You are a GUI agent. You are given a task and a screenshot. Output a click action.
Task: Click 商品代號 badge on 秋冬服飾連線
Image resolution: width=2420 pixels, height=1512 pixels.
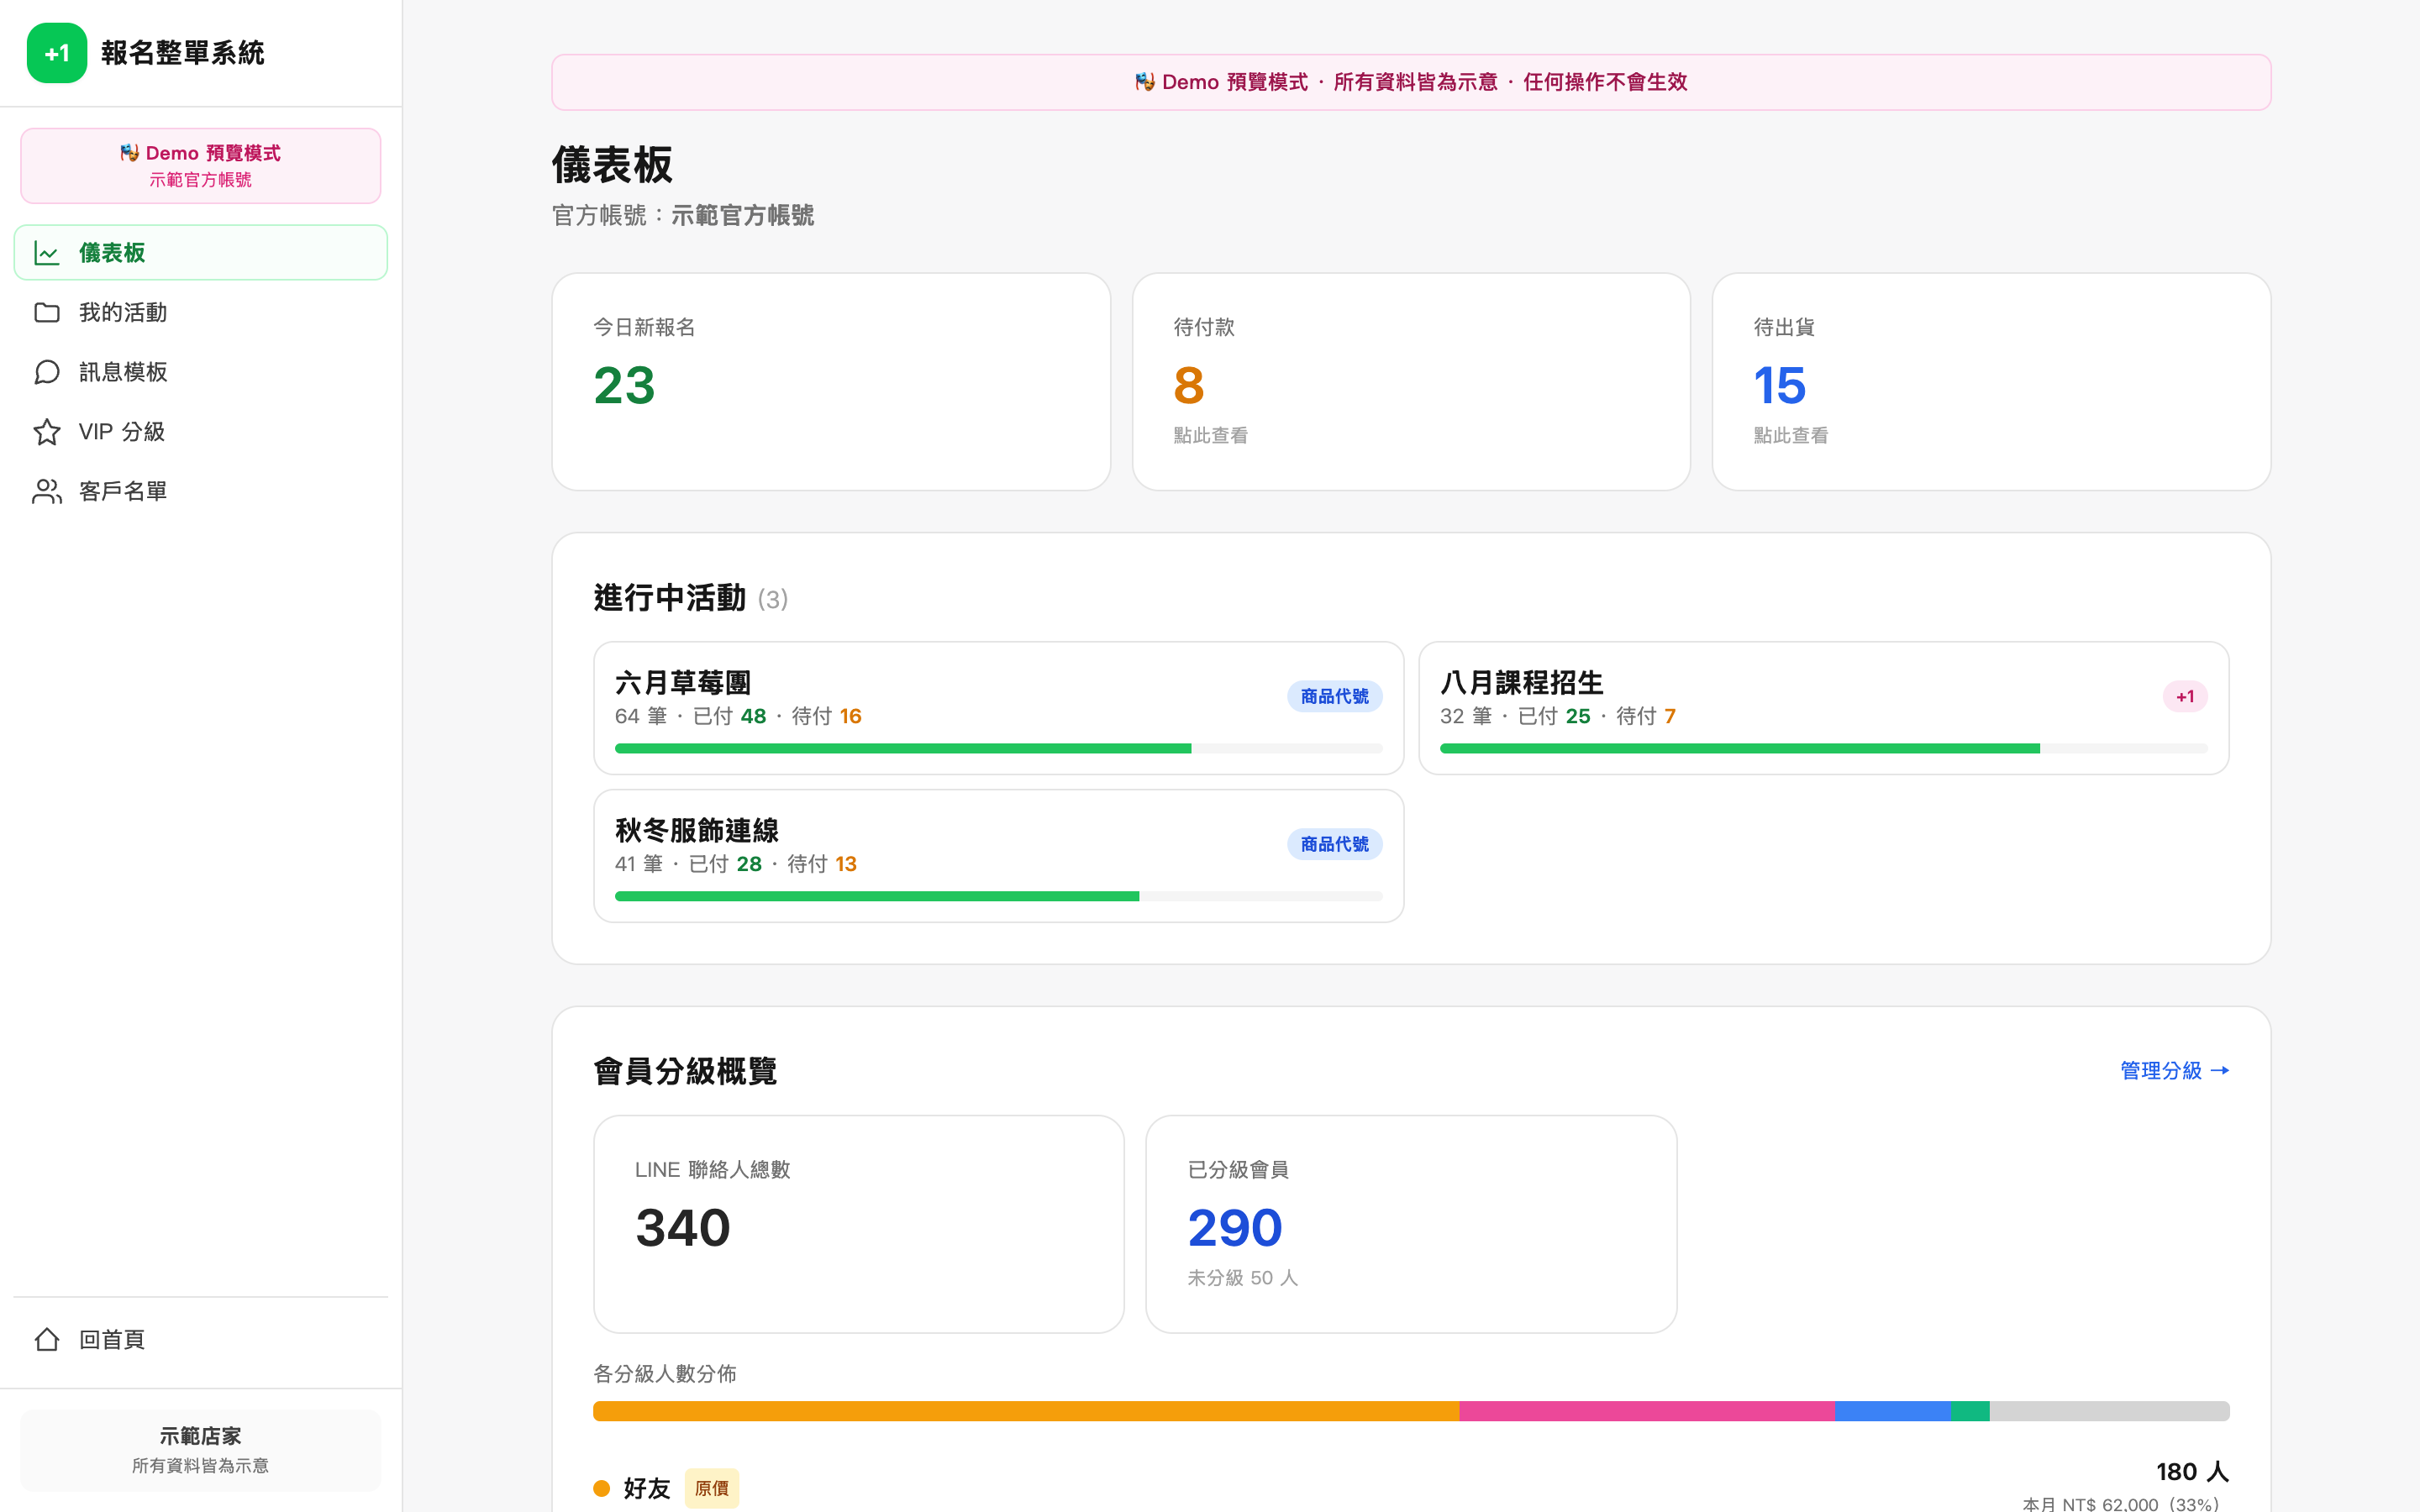point(1334,844)
